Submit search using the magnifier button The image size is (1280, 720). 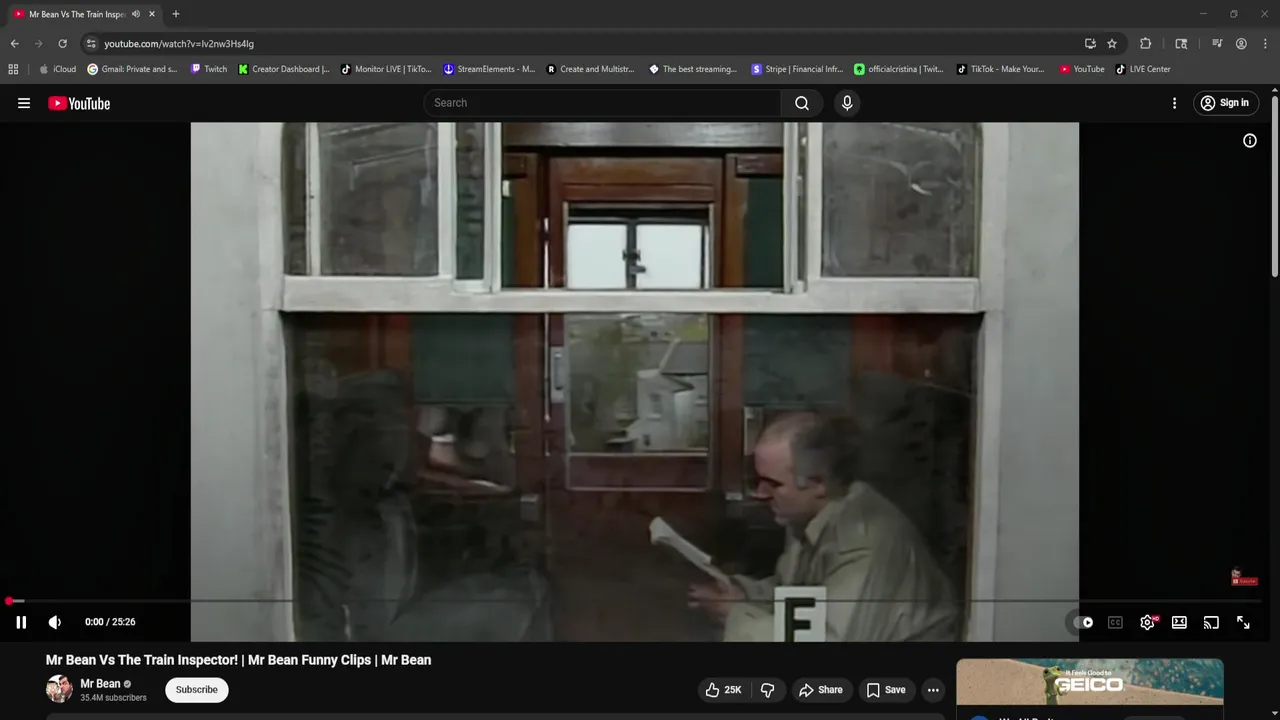pyautogui.click(x=802, y=103)
